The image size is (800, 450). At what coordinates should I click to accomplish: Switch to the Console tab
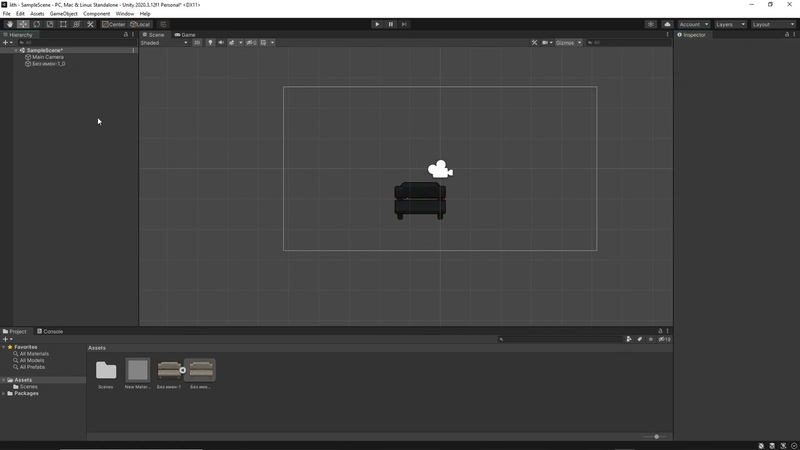click(x=50, y=331)
